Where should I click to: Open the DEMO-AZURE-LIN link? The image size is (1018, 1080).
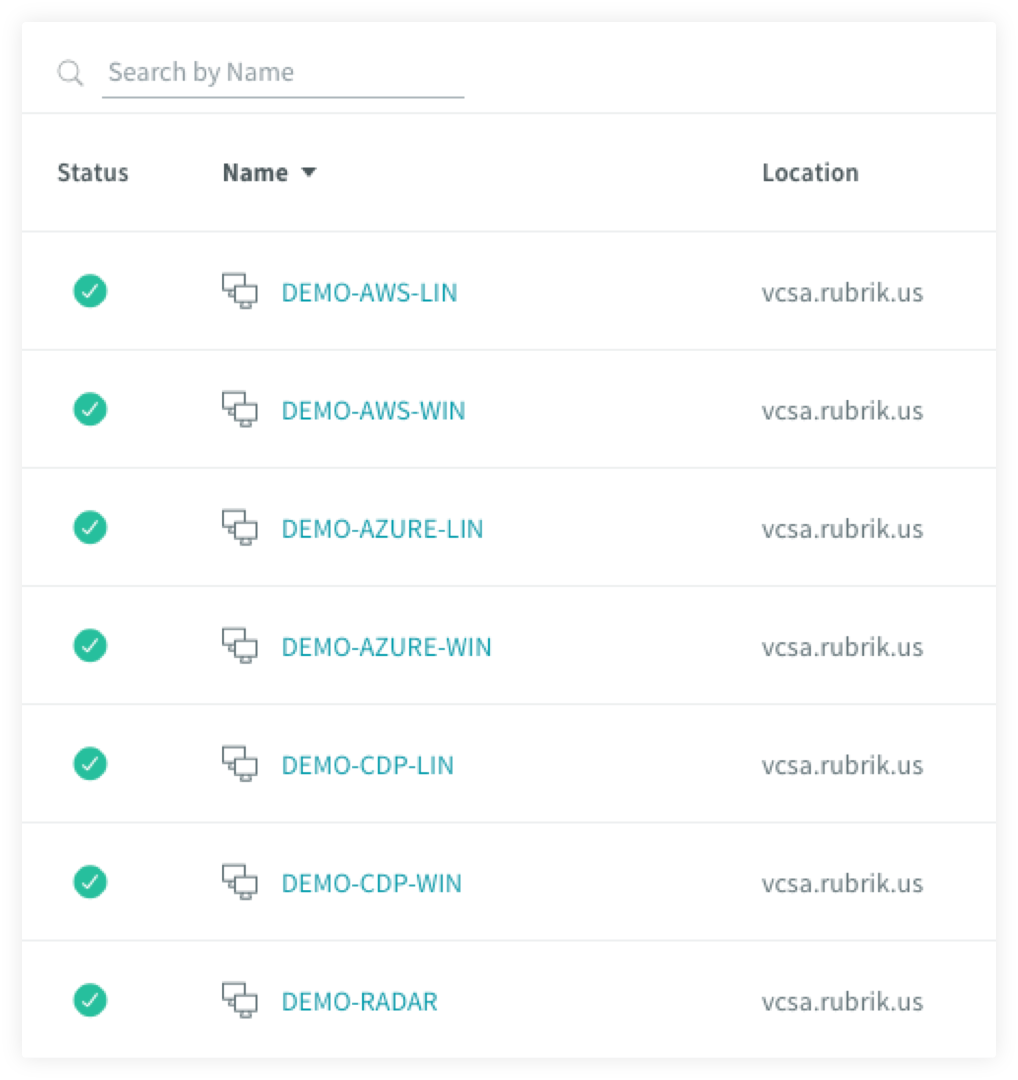(x=382, y=529)
